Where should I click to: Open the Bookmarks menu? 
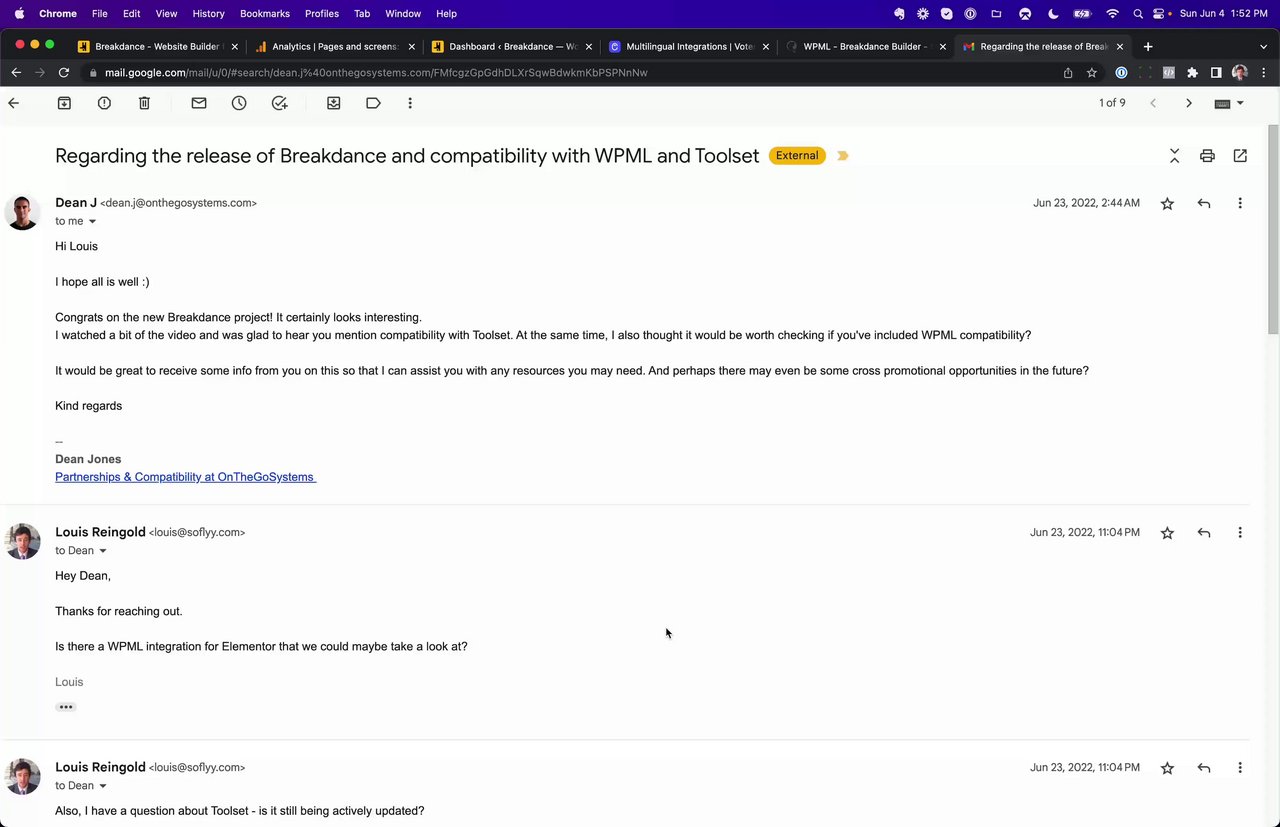pyautogui.click(x=265, y=14)
